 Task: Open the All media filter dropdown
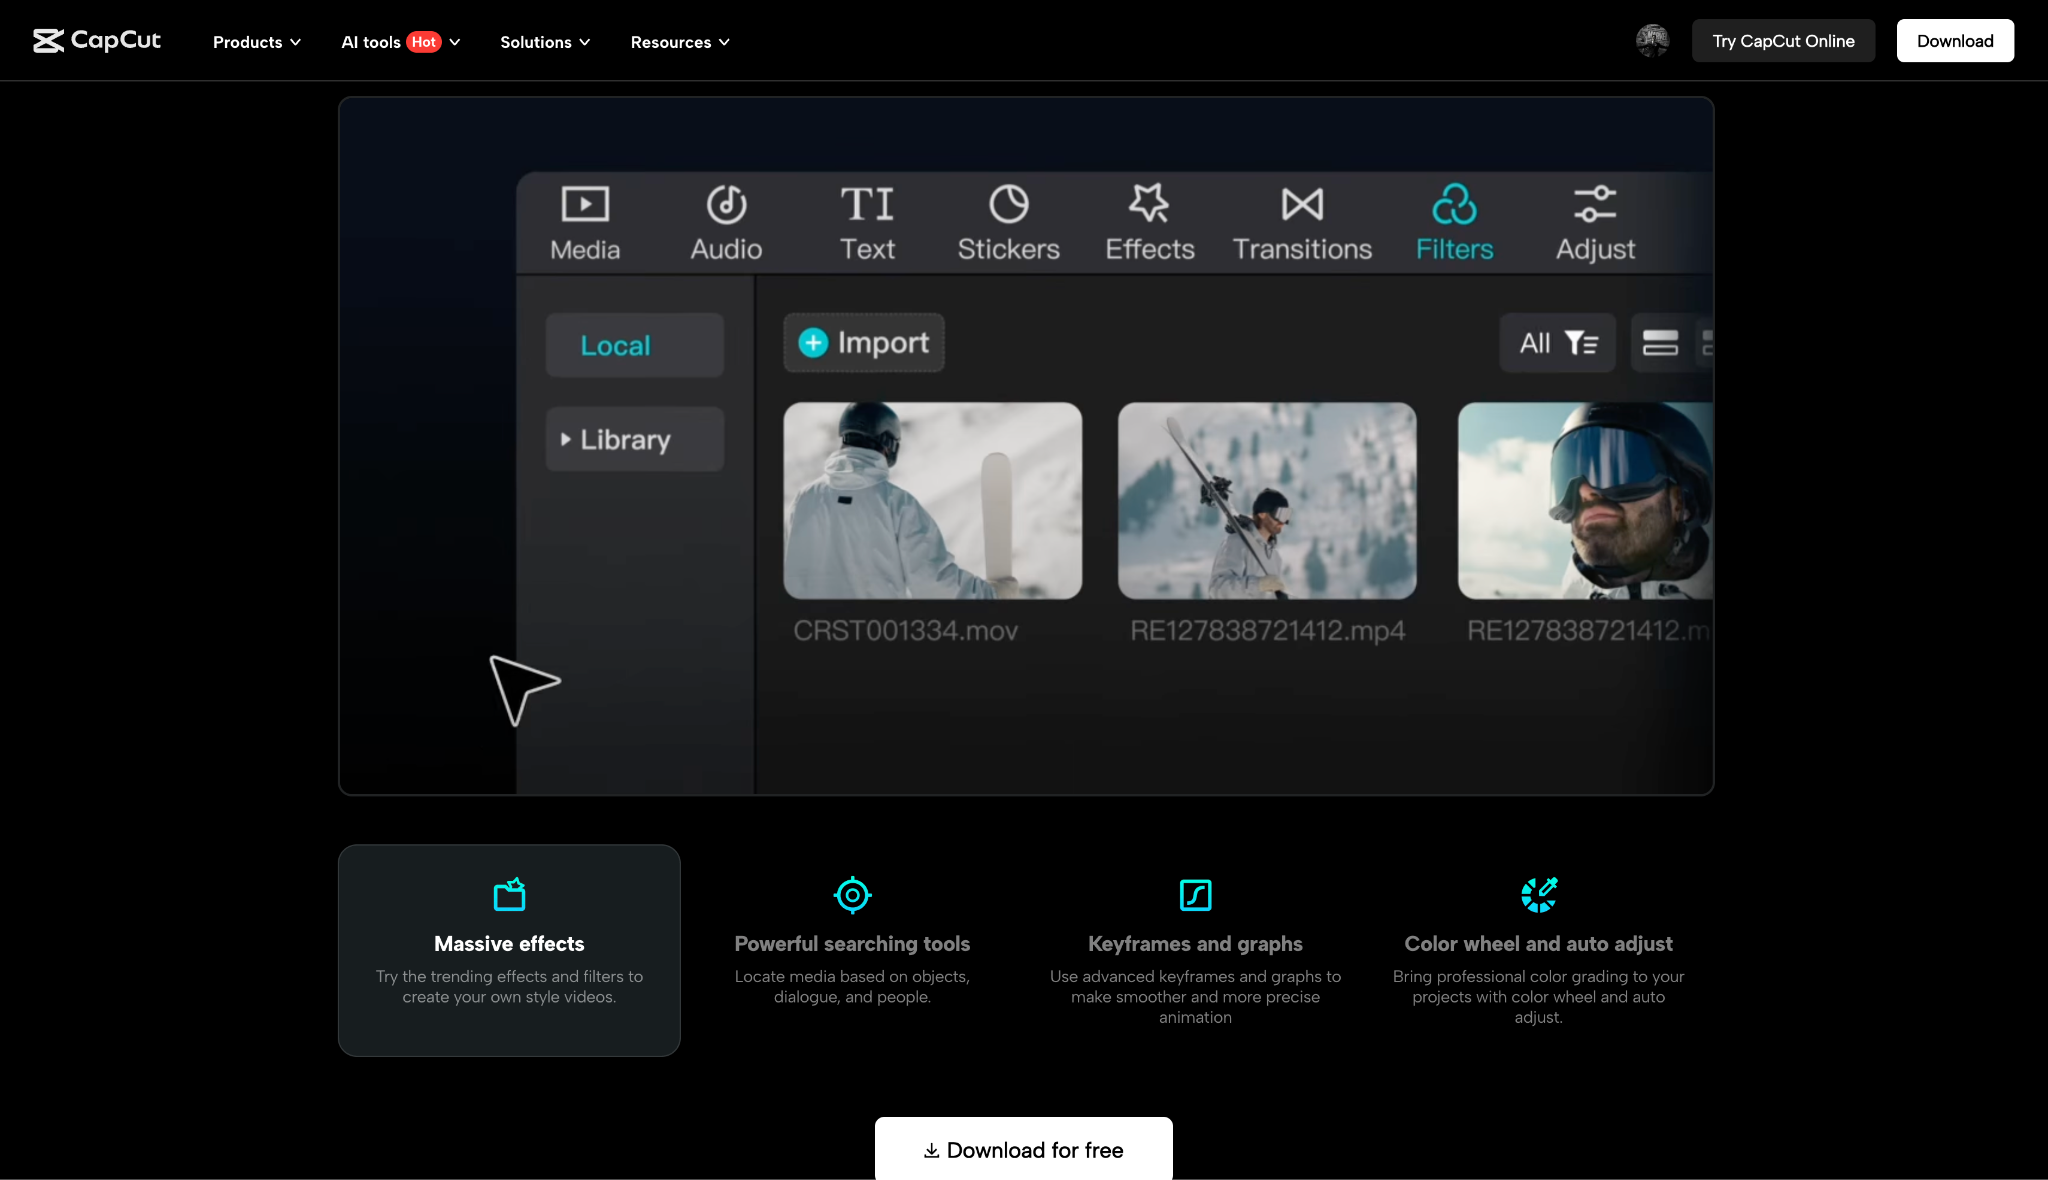1556,343
